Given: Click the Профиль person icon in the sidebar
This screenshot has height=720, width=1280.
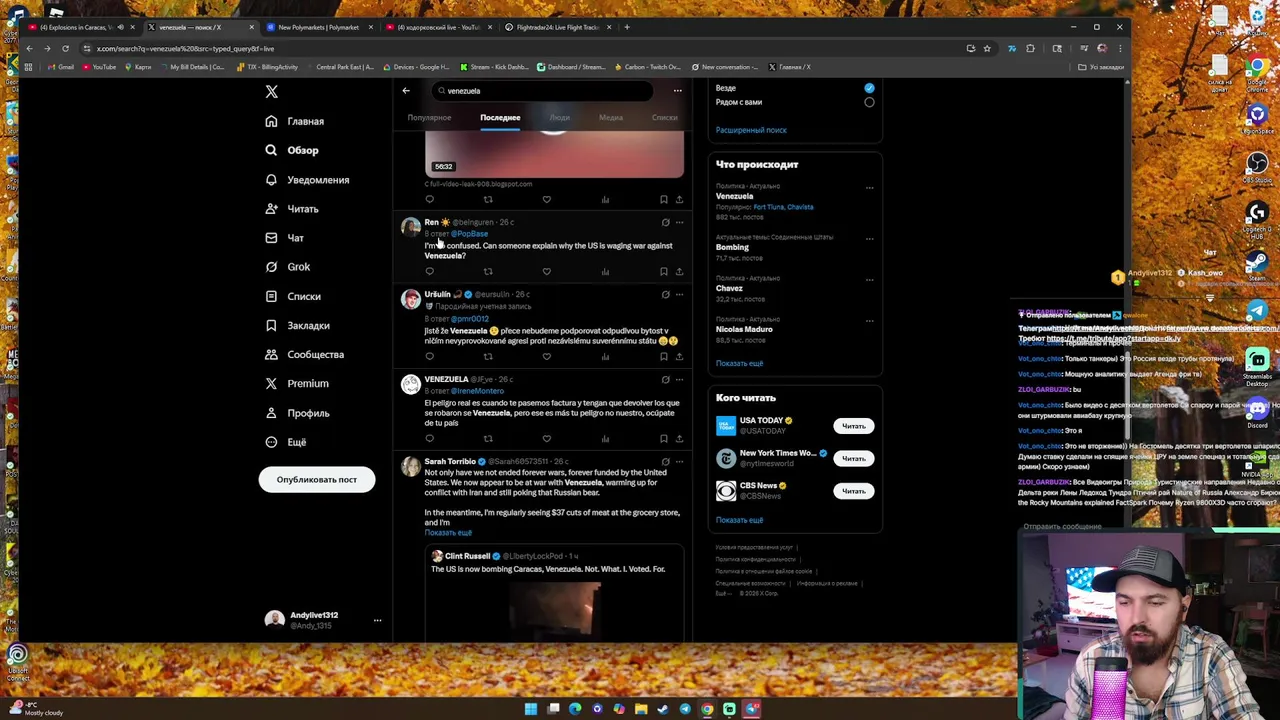Looking at the screenshot, I should click(x=271, y=413).
